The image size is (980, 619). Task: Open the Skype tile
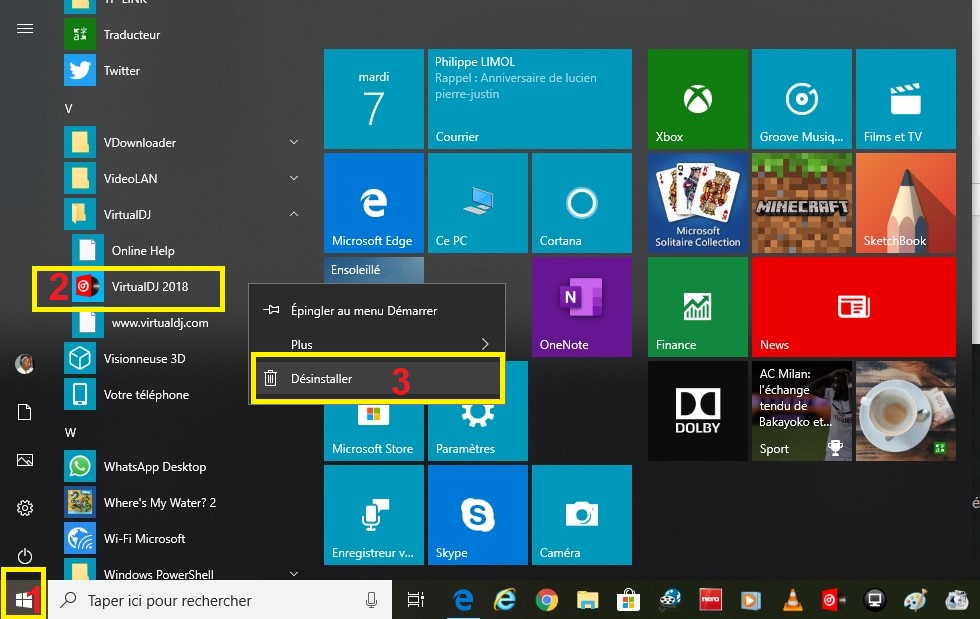pyautogui.click(x=478, y=515)
